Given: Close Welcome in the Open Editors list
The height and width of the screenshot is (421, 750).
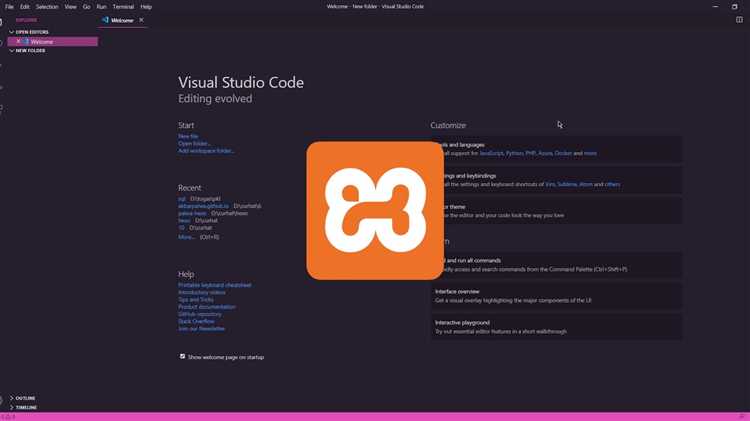Looking at the screenshot, I should pos(18,42).
